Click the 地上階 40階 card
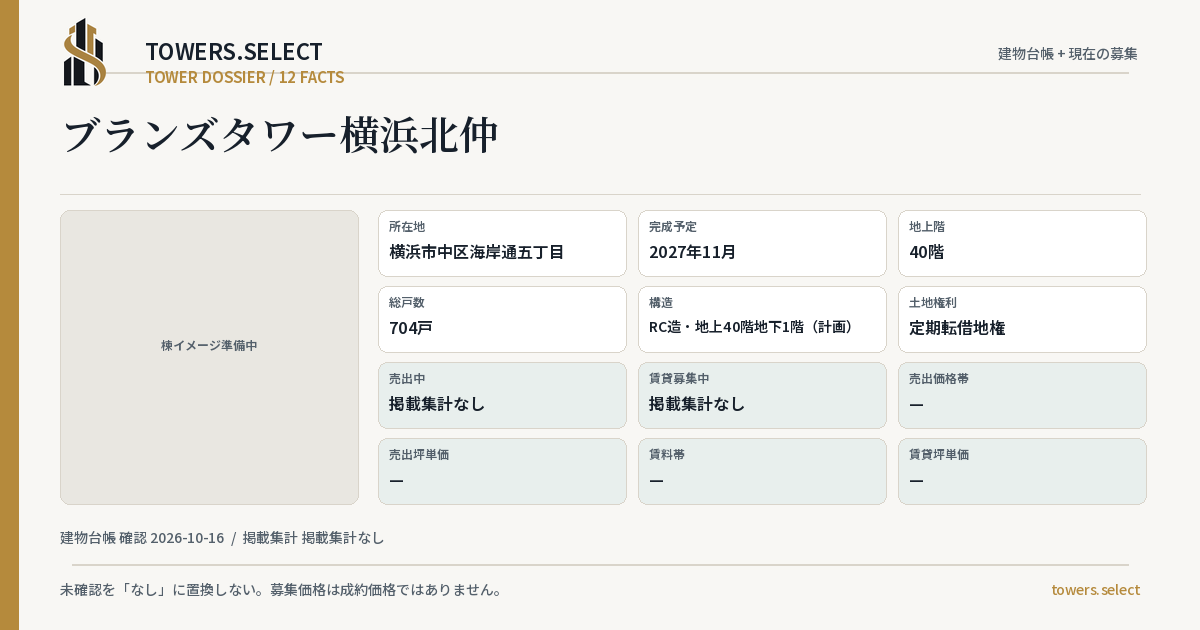Screen dimensions: 1200x630 click(x=1022, y=243)
